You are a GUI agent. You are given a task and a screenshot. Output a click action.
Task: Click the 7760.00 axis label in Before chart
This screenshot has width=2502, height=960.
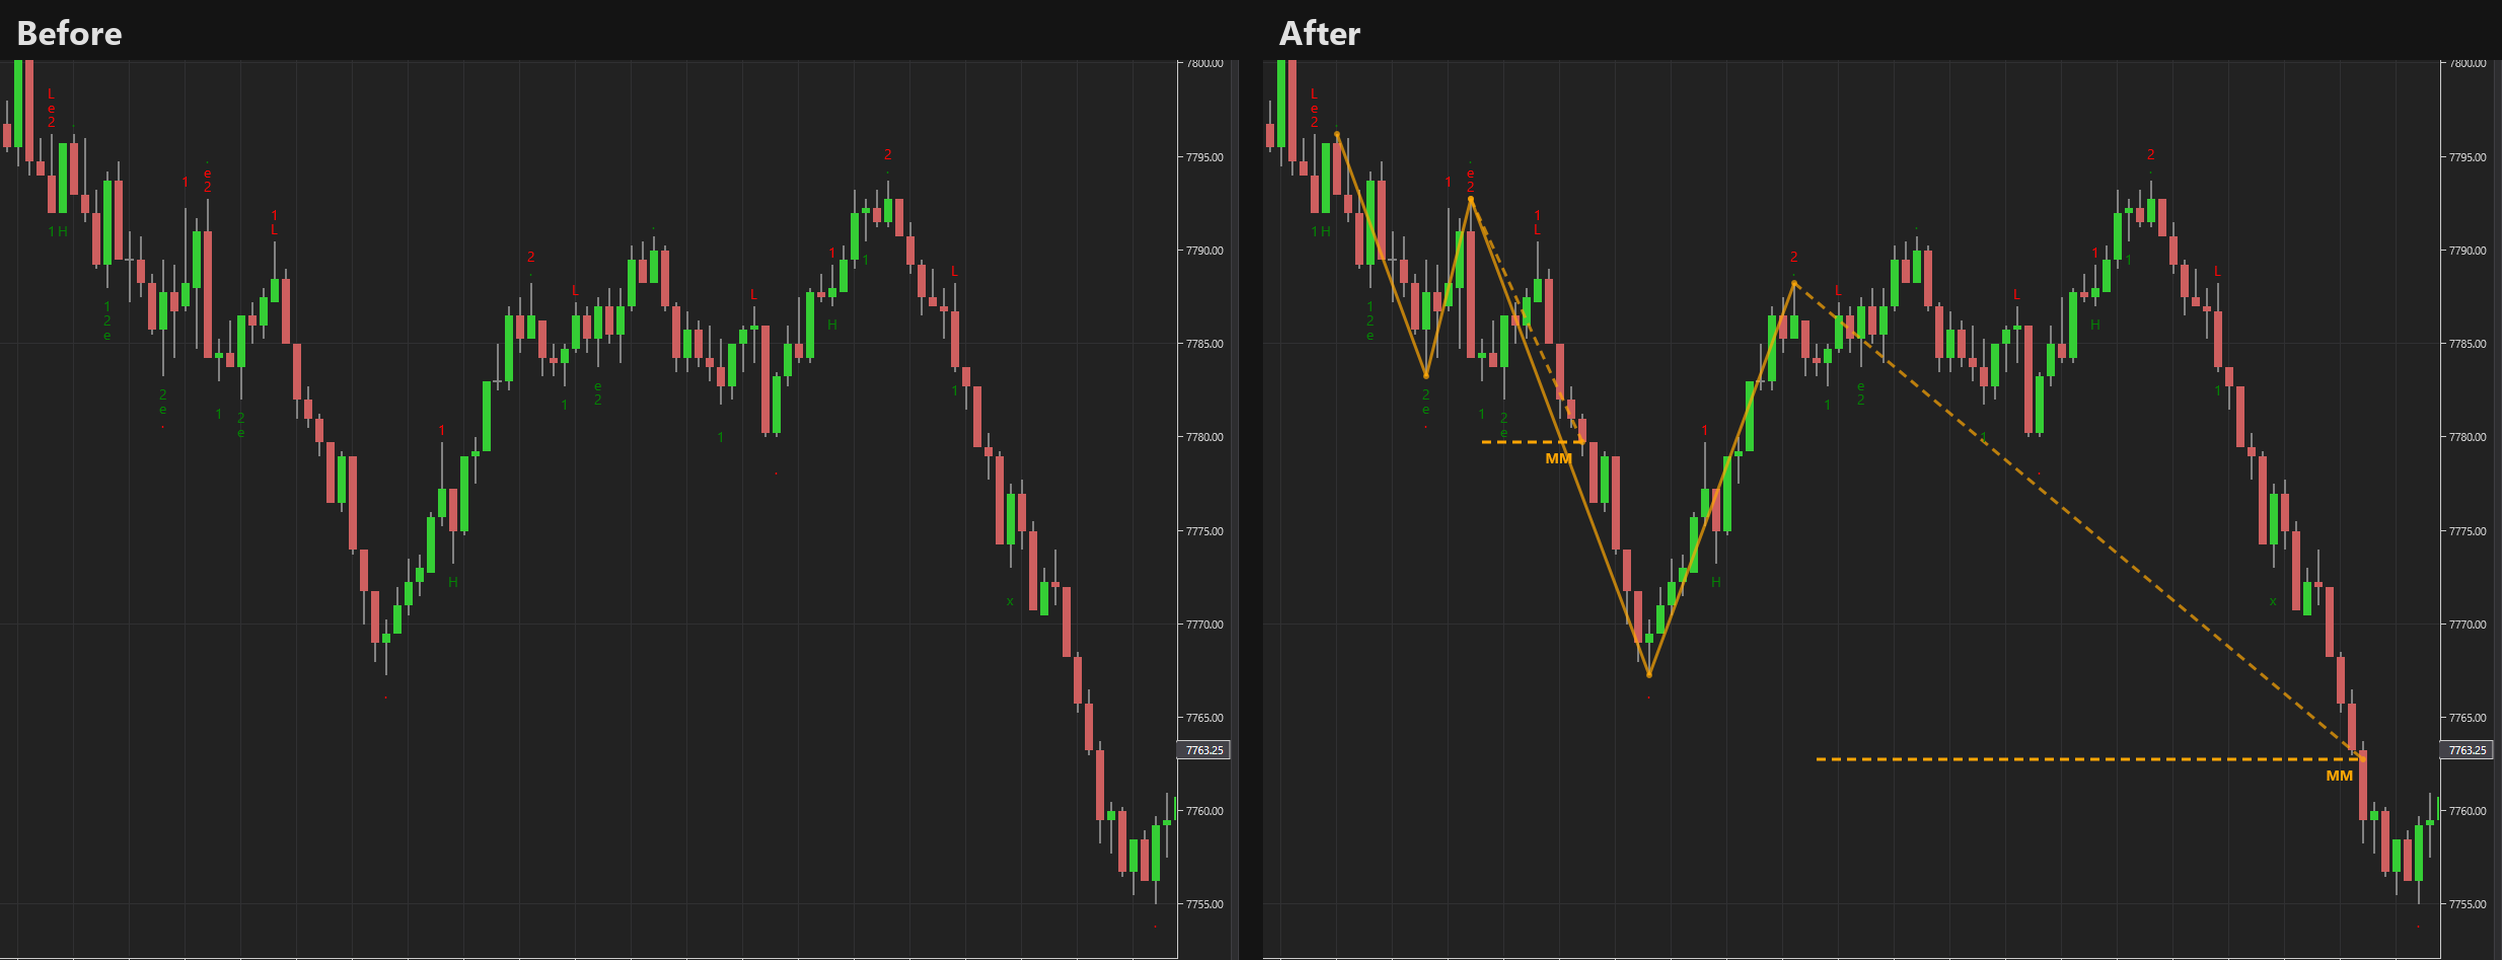pos(1204,811)
